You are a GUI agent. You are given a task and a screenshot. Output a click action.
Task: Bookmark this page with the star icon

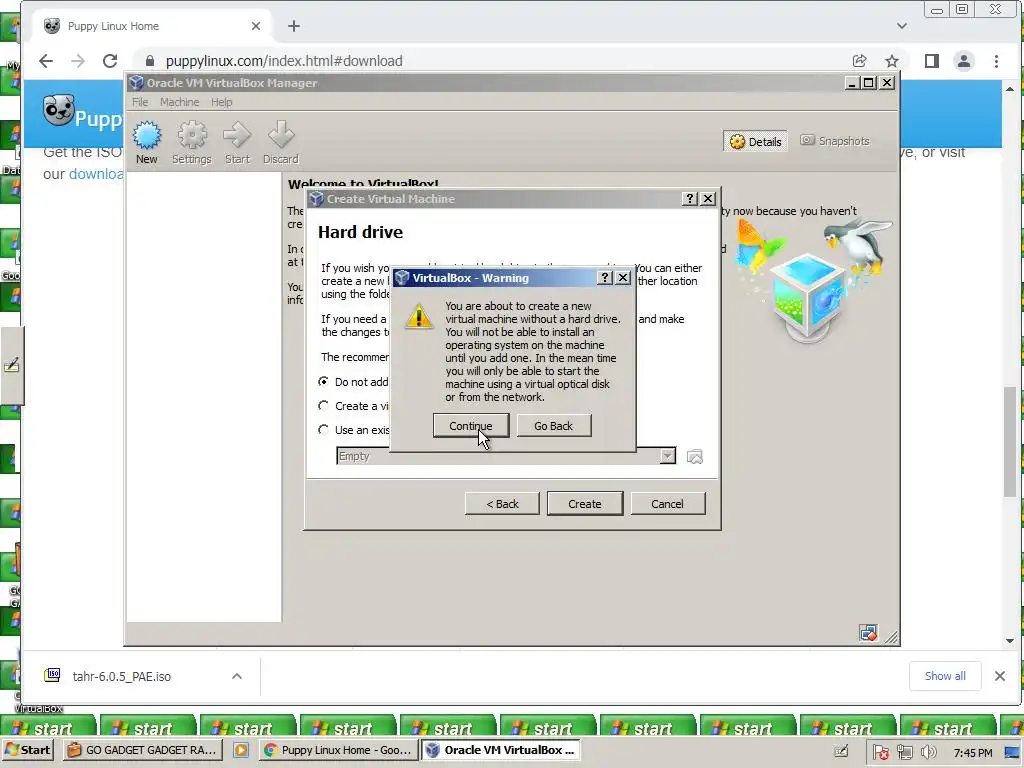coord(891,61)
